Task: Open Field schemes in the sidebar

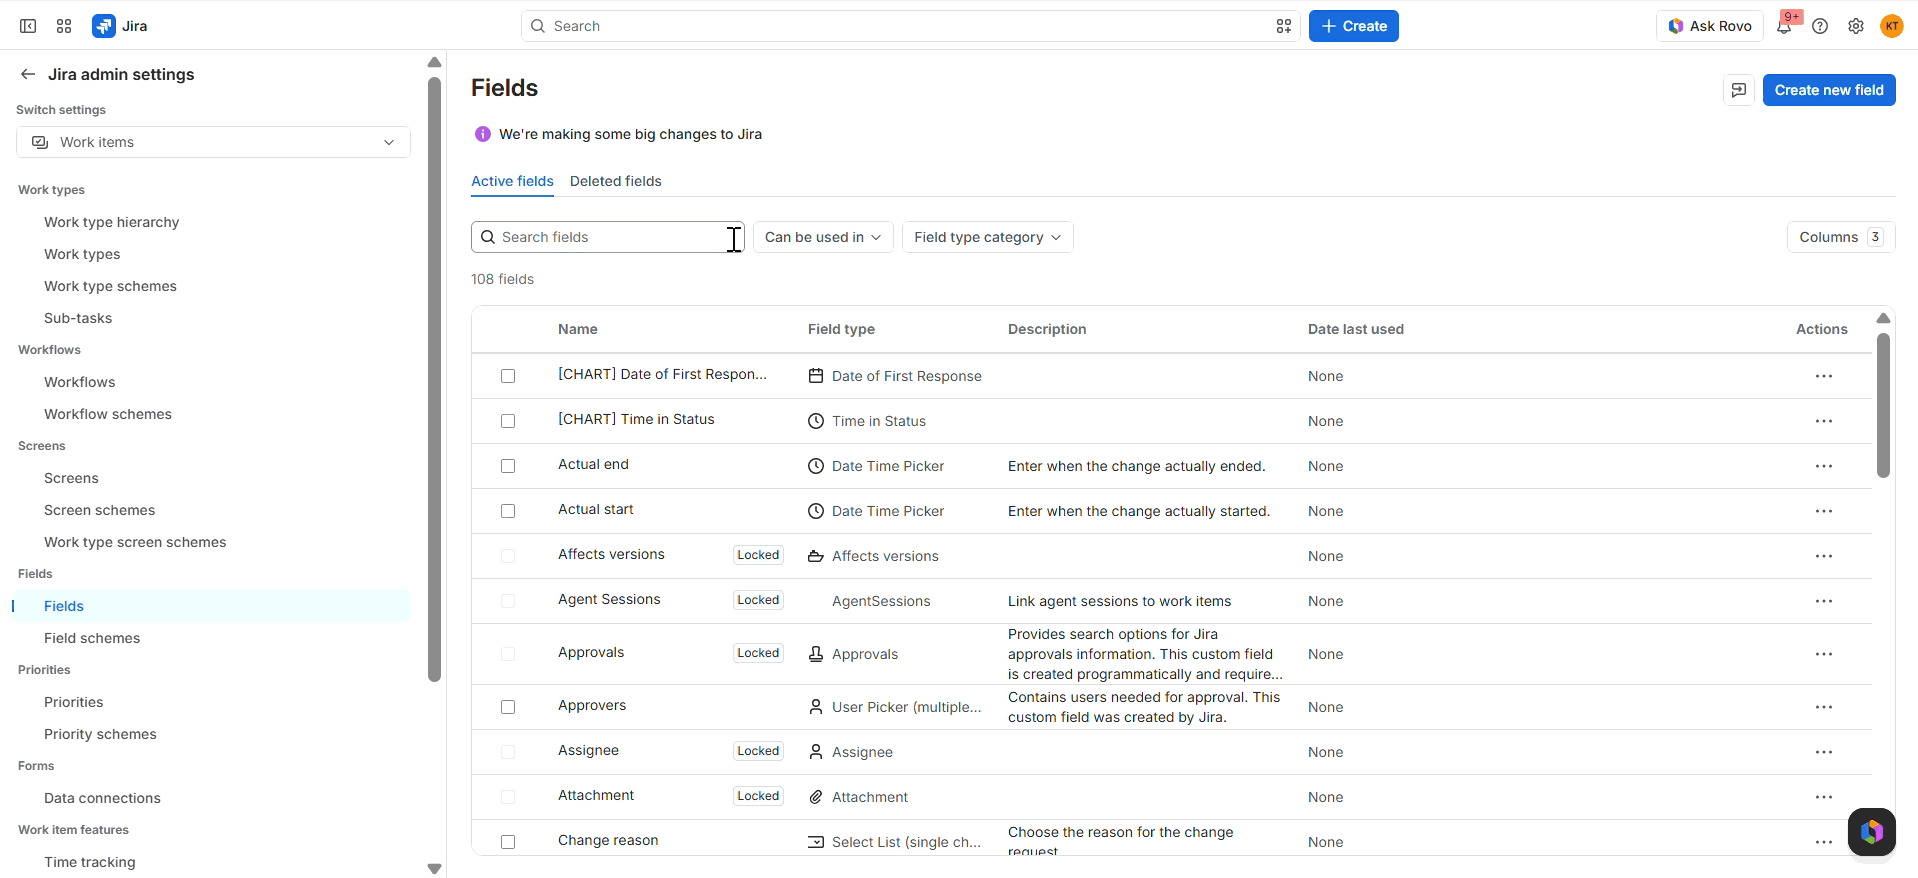Action: 92,638
